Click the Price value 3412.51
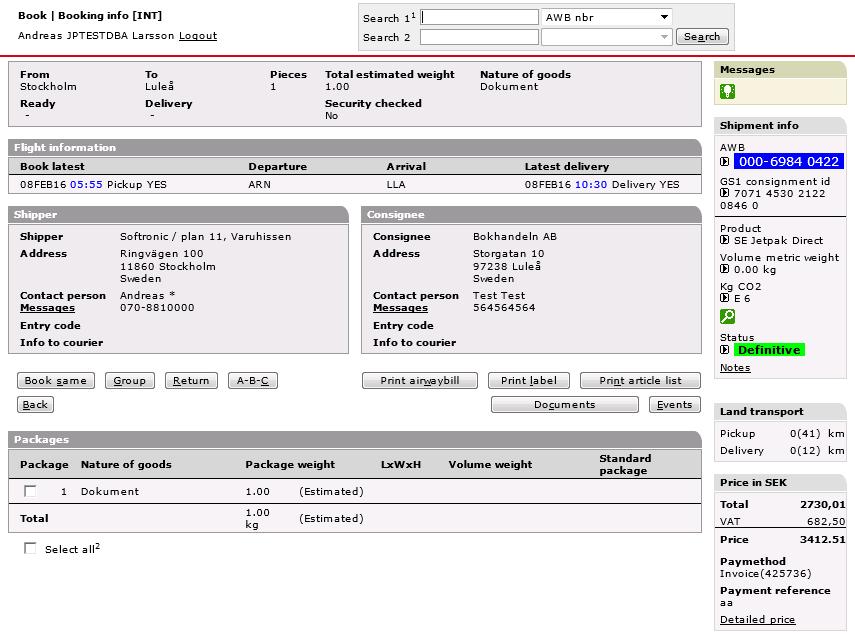 tap(822, 539)
